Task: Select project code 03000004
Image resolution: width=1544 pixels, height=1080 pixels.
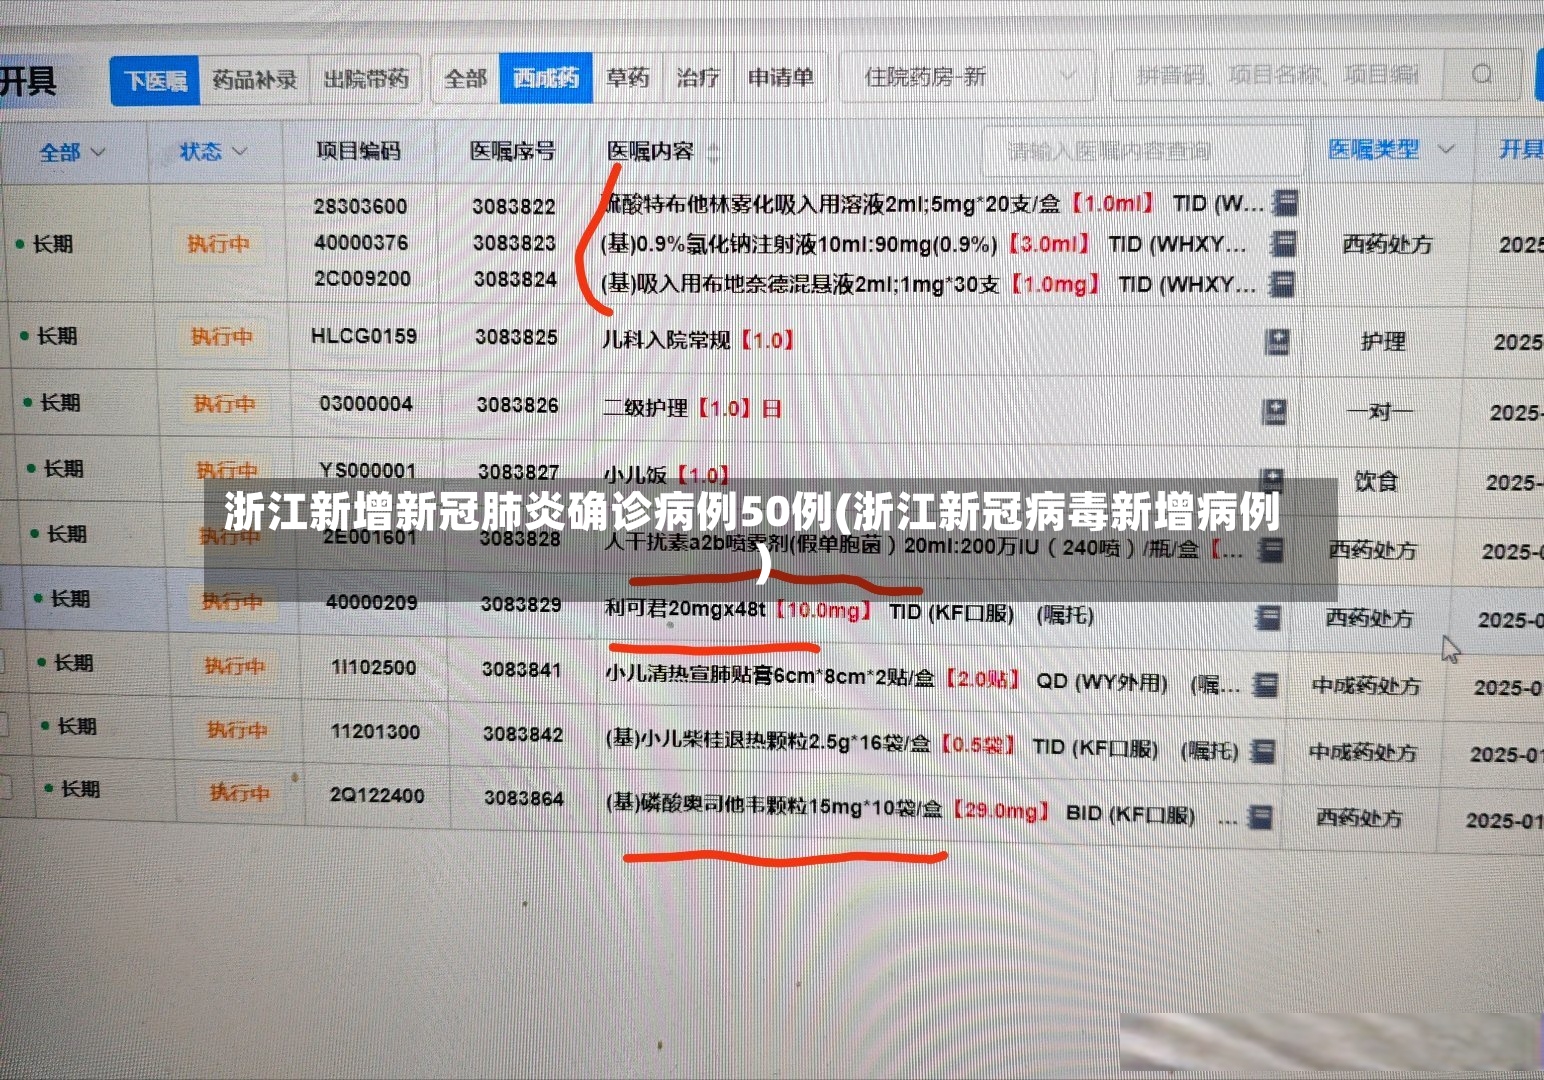Action: pos(366,403)
